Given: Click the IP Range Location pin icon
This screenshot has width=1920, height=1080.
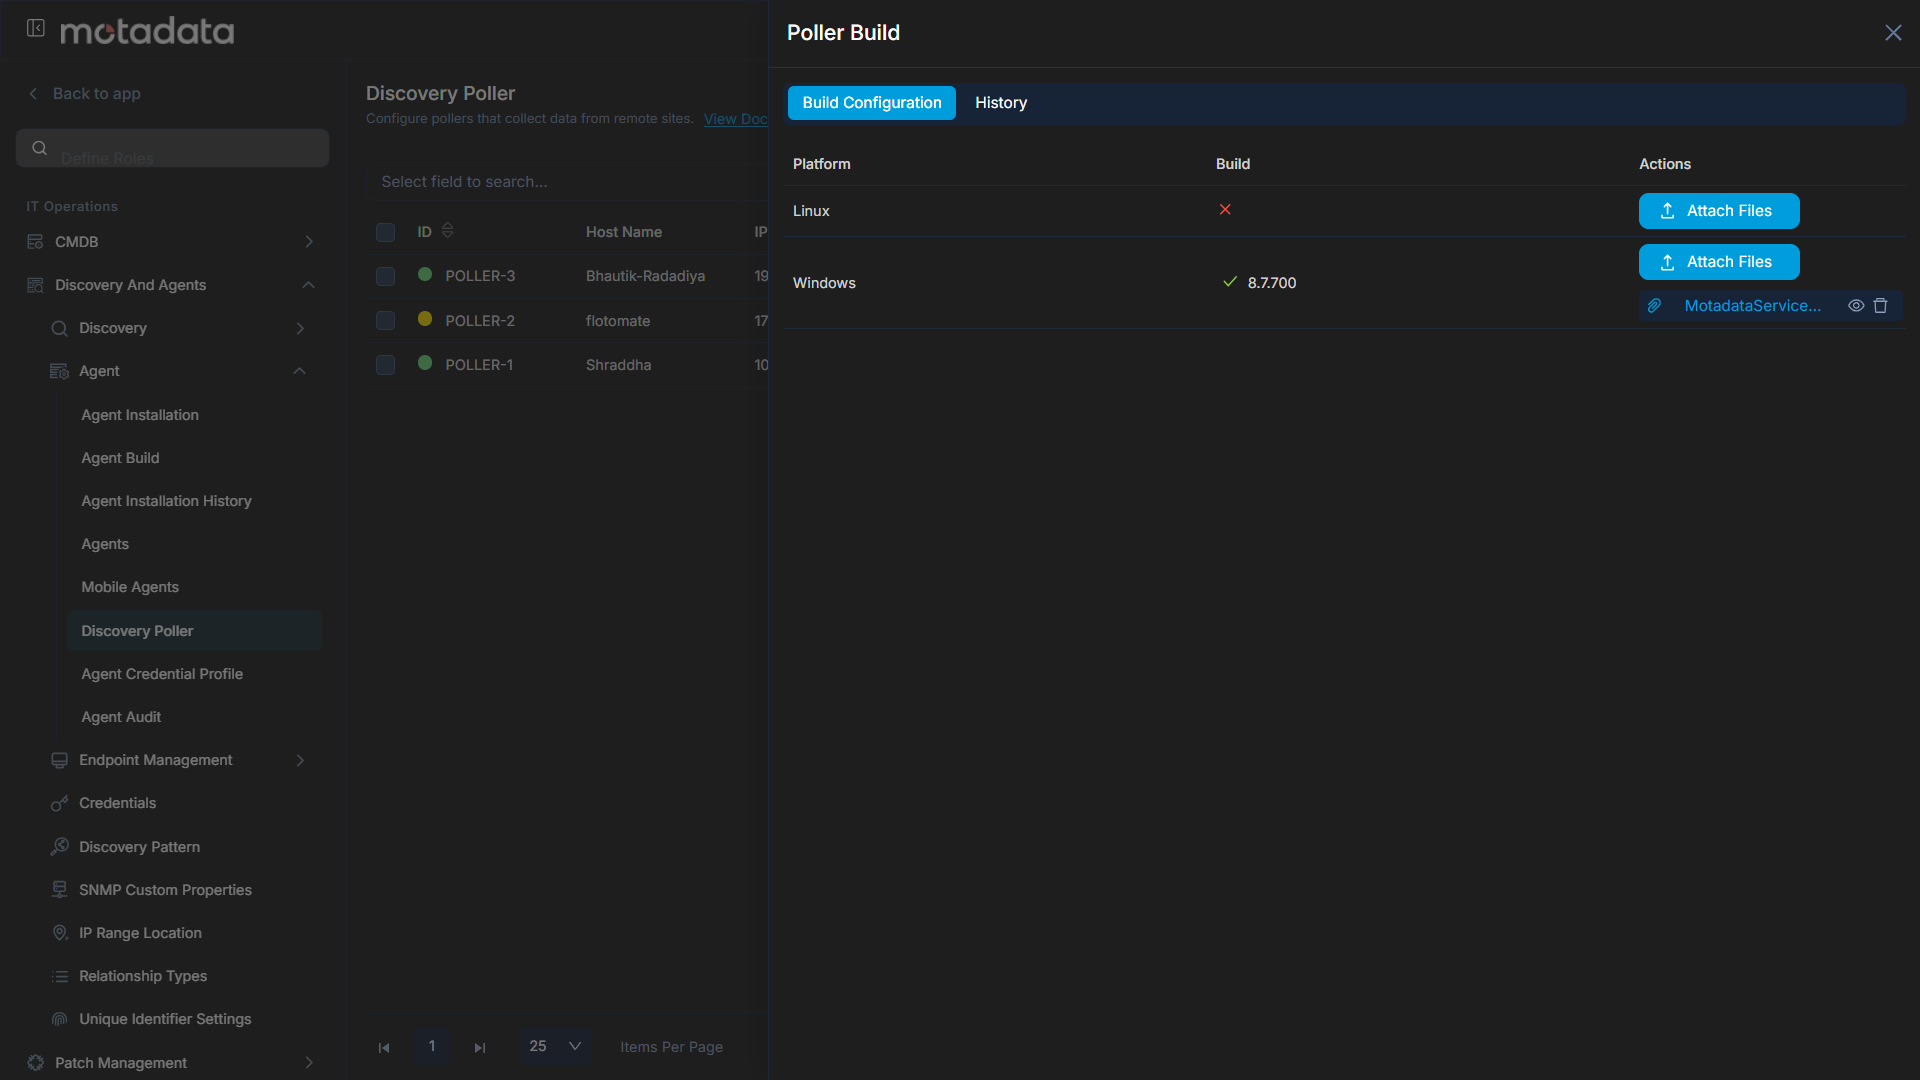Looking at the screenshot, I should 59,933.
